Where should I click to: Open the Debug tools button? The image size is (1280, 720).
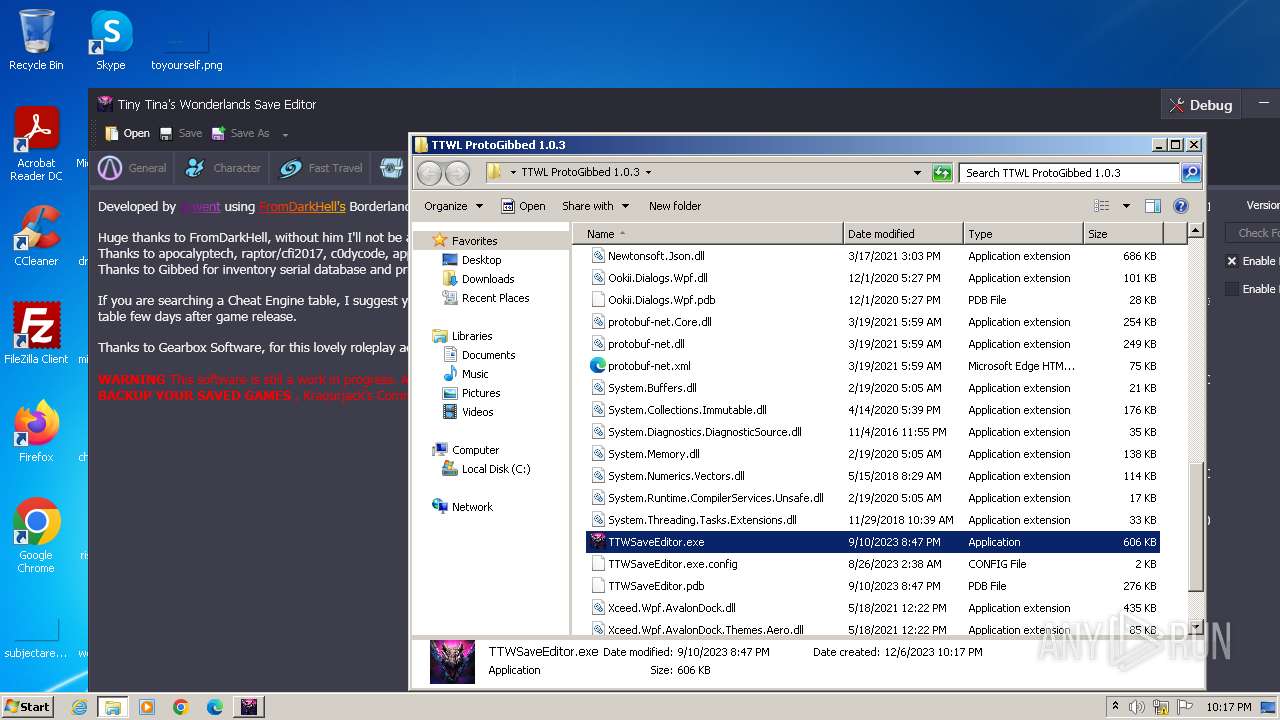[1200, 104]
